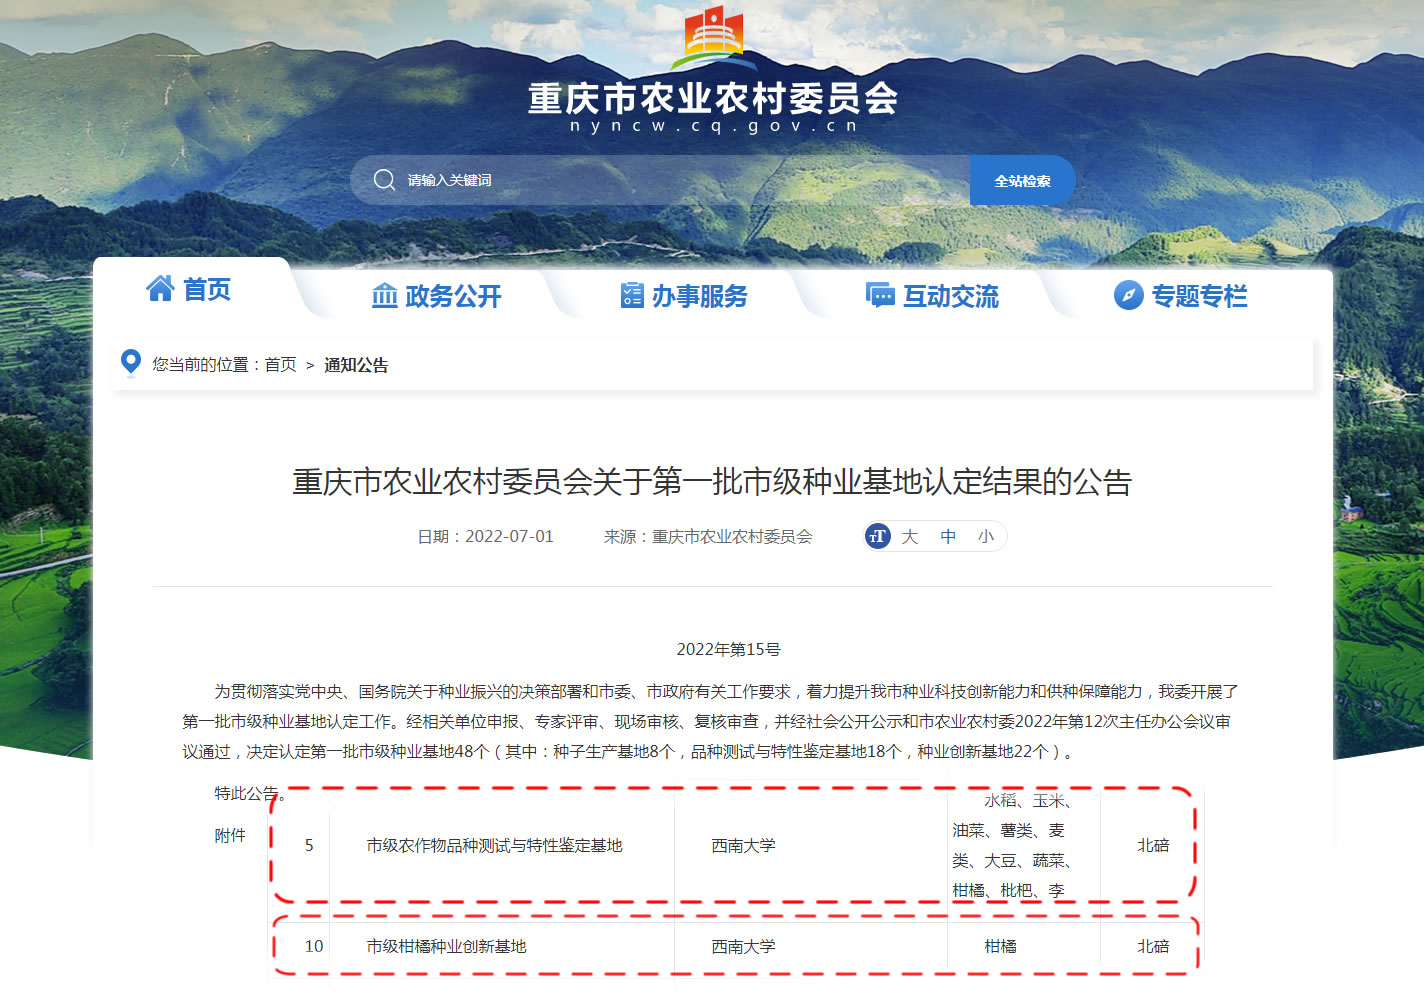Set font size to 小 (small)

[x=986, y=537]
